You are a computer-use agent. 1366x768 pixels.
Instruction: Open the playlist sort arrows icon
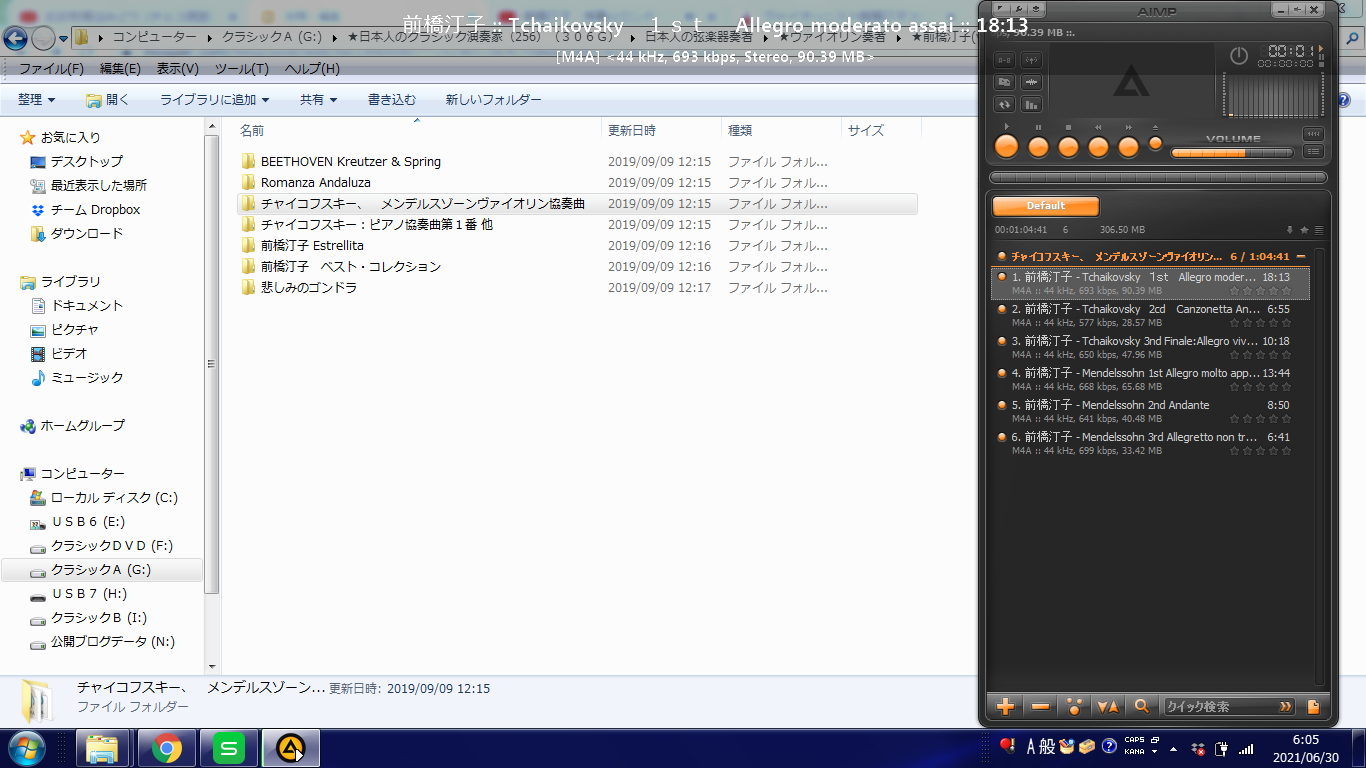coord(1108,706)
